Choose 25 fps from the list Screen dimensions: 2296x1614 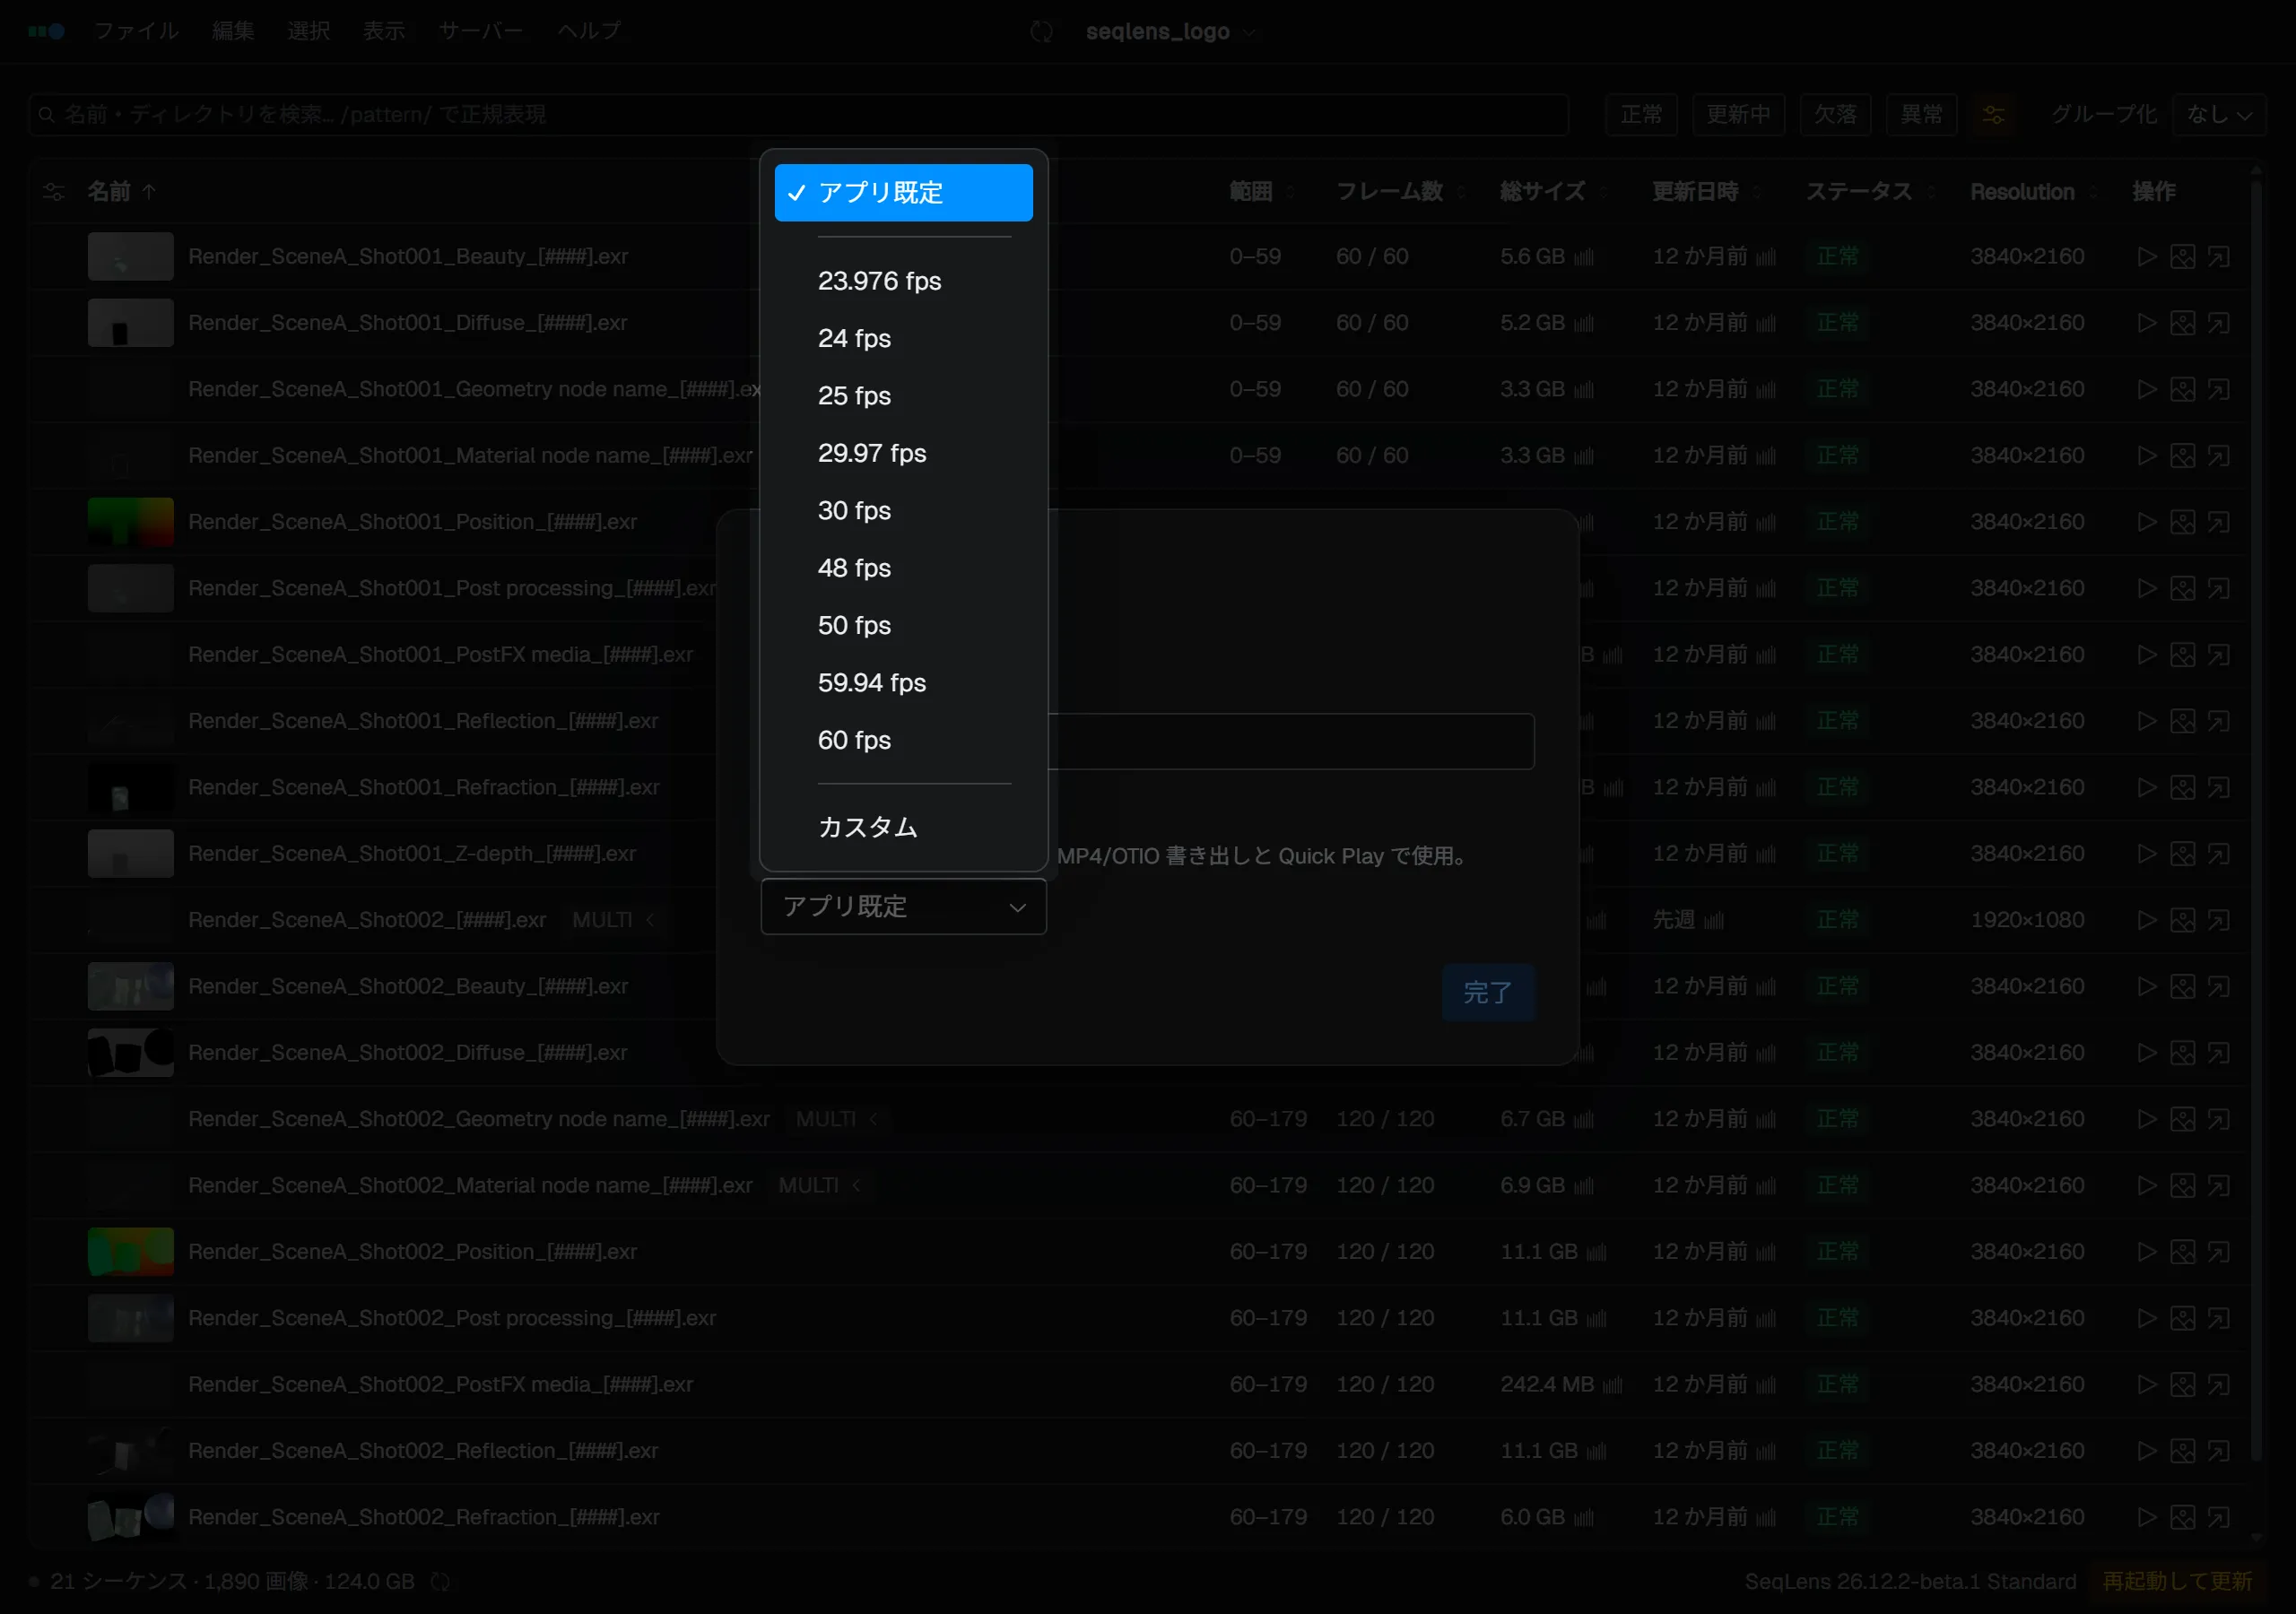pyautogui.click(x=903, y=396)
